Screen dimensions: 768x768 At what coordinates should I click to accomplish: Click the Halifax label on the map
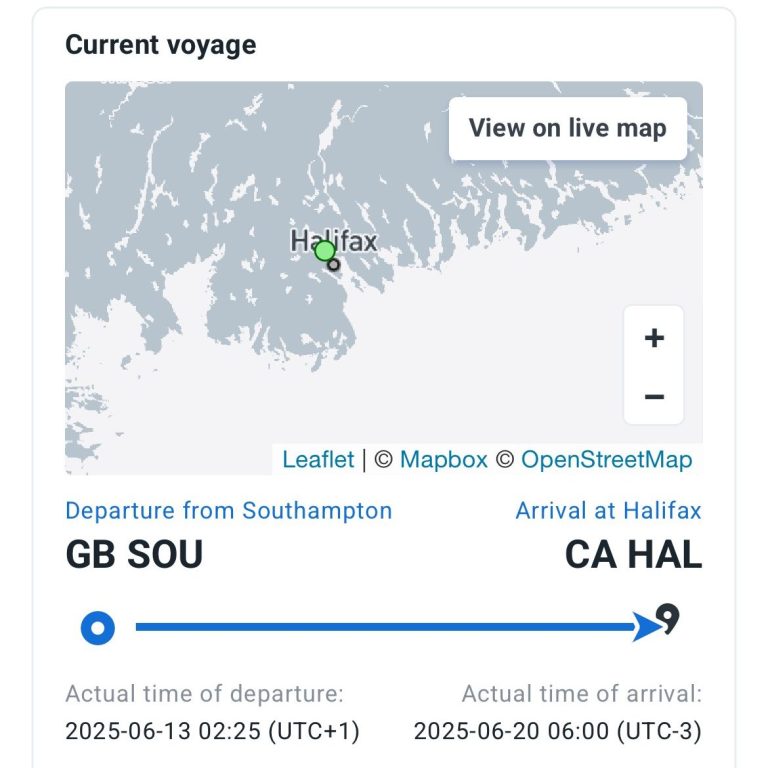[334, 240]
